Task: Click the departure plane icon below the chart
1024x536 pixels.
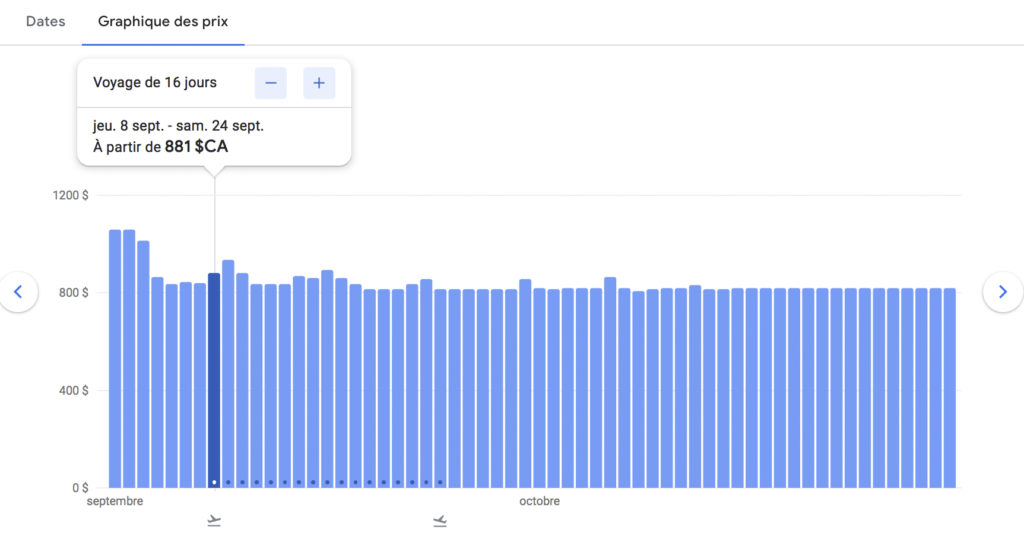Action: click(214, 521)
